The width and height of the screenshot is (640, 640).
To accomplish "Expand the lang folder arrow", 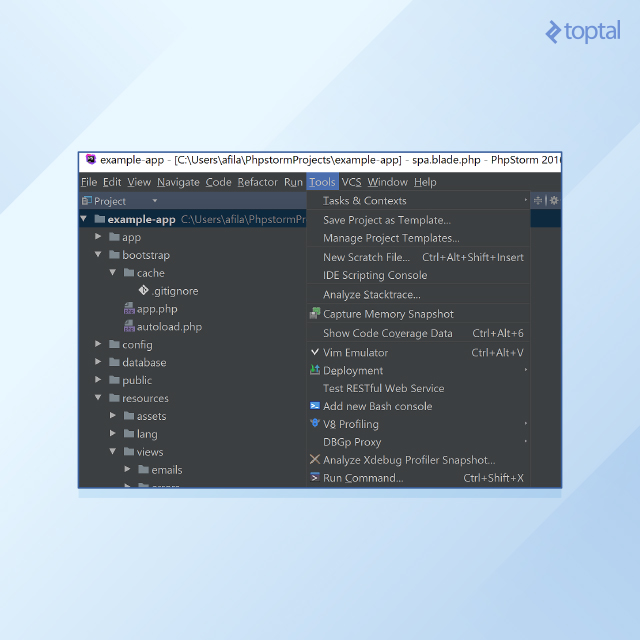I will tap(113, 433).
